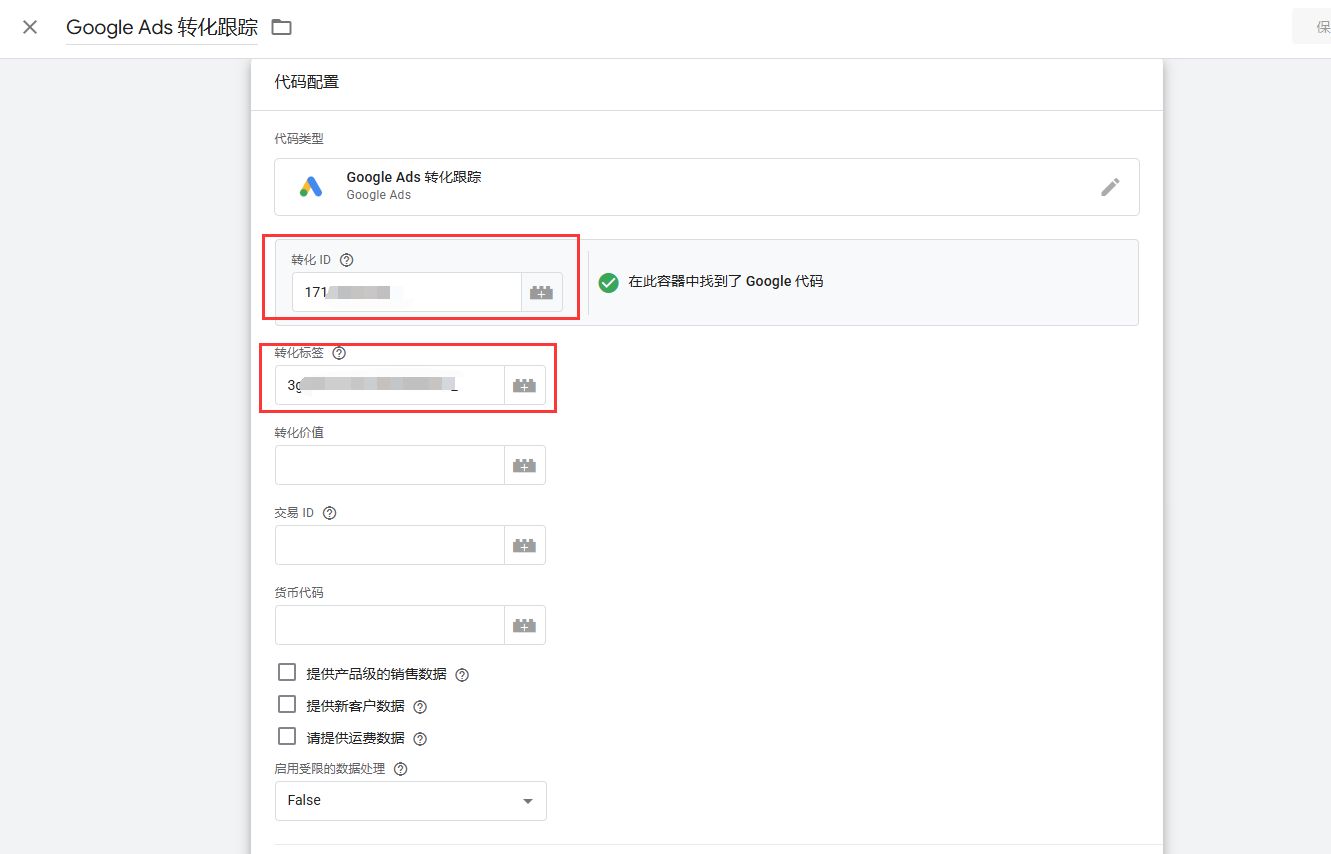Click the 货币代码 input field
This screenshot has width=1331, height=854.
pos(390,625)
